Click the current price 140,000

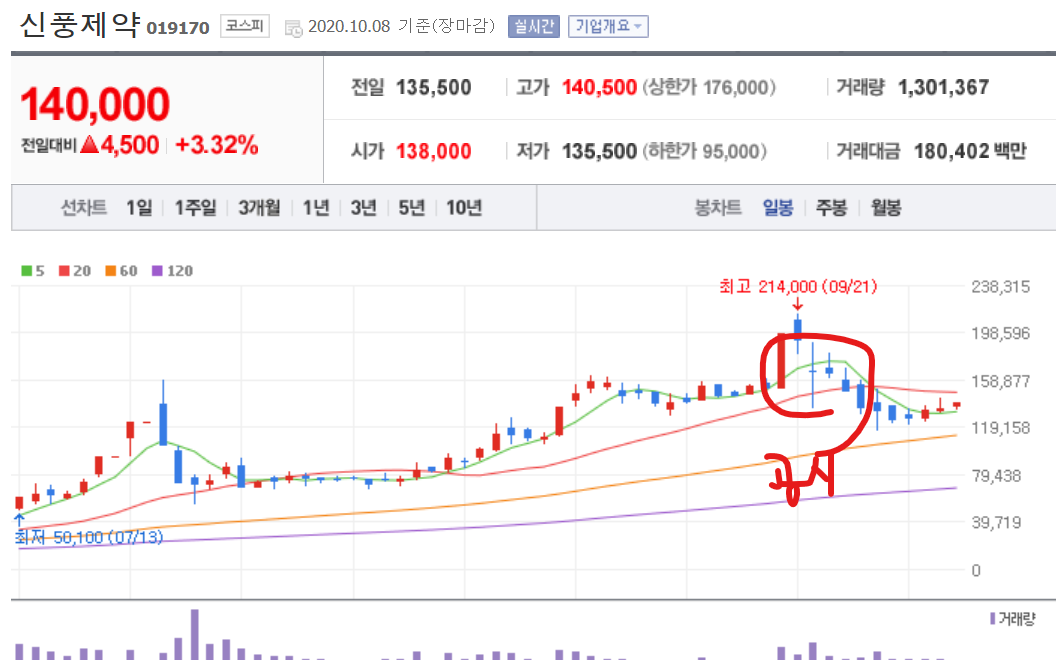tap(95, 104)
